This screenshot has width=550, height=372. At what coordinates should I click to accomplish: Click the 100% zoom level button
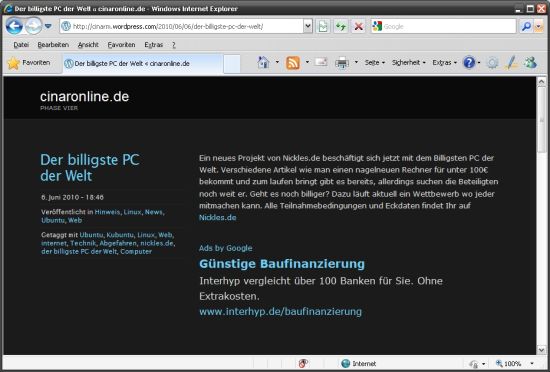pyautogui.click(x=509, y=364)
